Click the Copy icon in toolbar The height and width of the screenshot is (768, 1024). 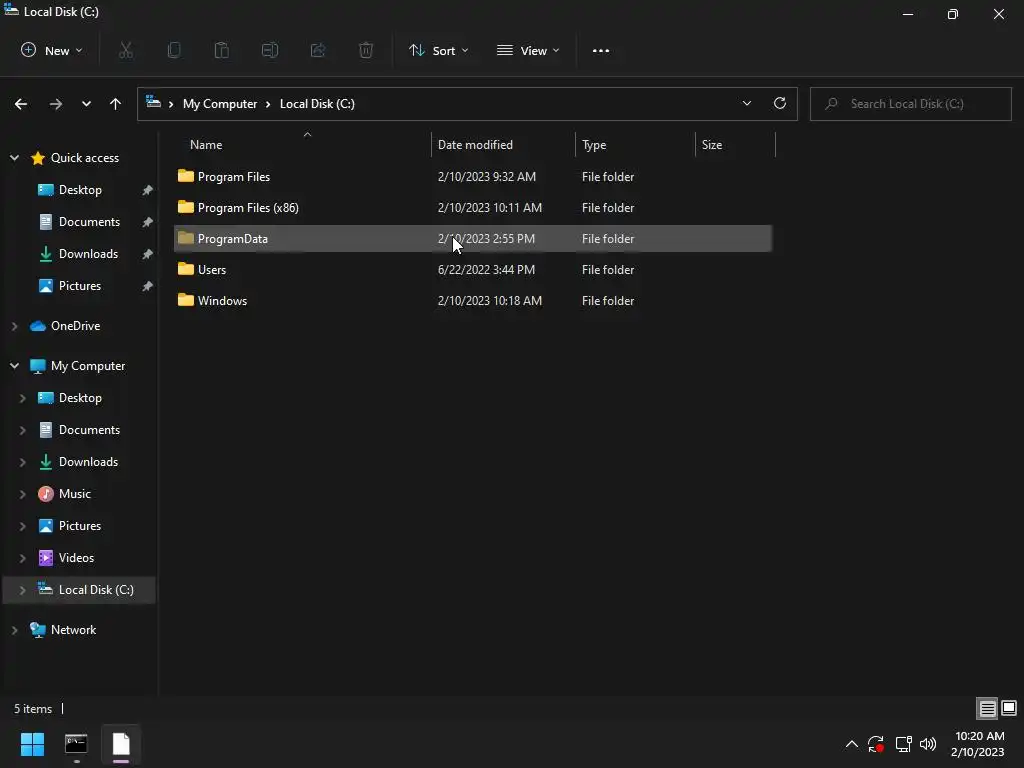click(174, 50)
